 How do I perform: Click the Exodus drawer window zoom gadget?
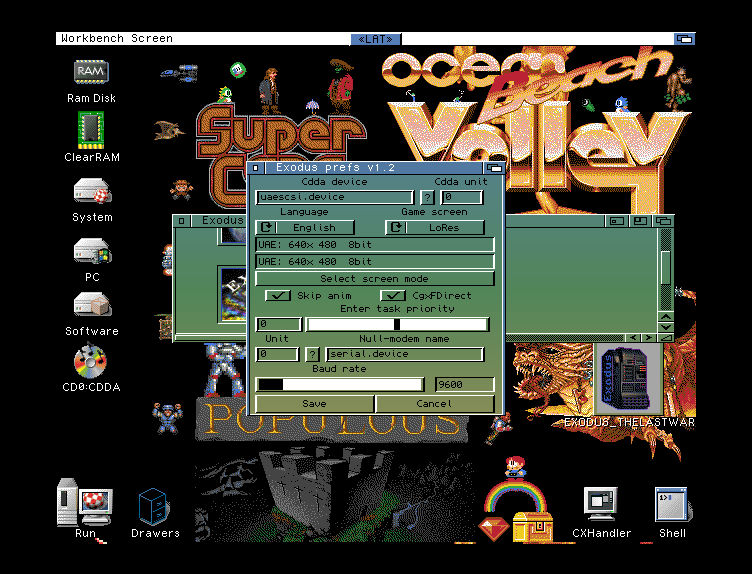tap(640, 221)
